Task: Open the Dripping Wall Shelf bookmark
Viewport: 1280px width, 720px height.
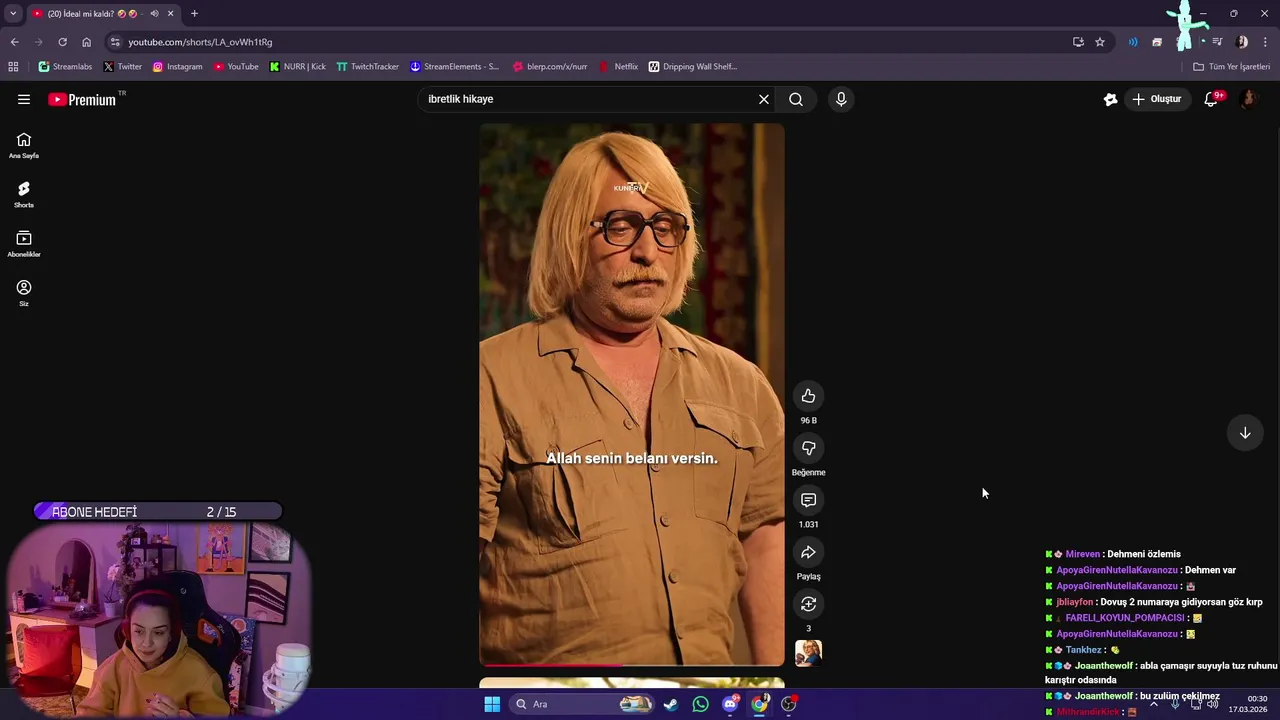Action: click(x=692, y=67)
